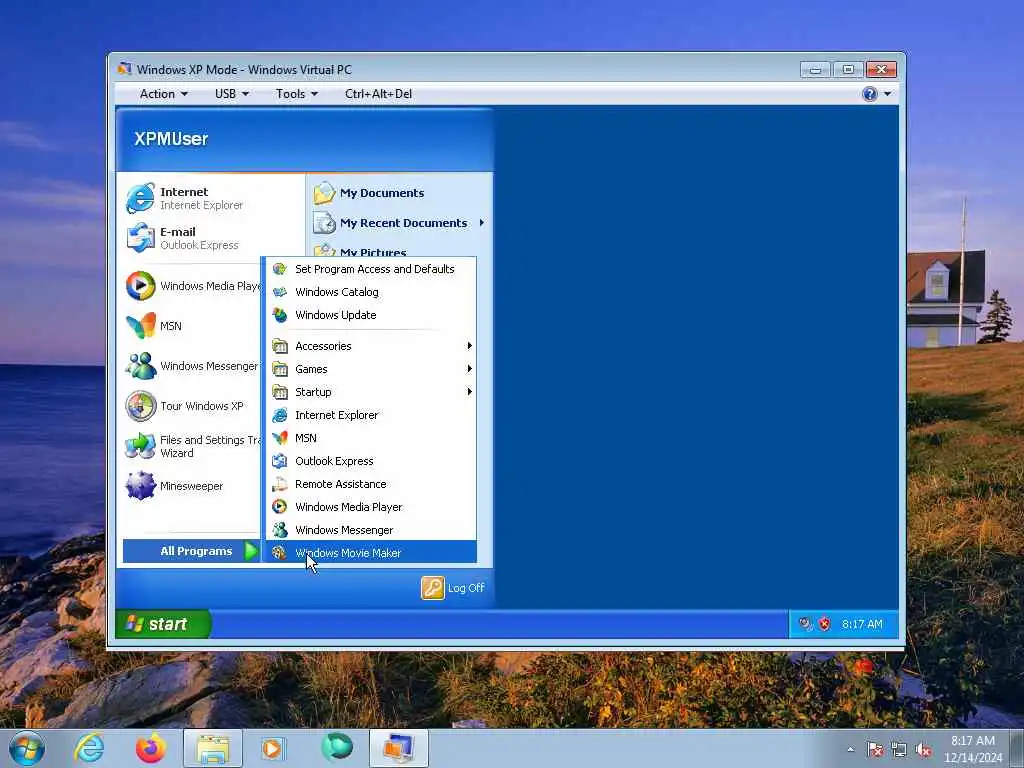Launch Firefox from Windows 7 taskbar
1024x768 pixels.
click(x=150, y=748)
